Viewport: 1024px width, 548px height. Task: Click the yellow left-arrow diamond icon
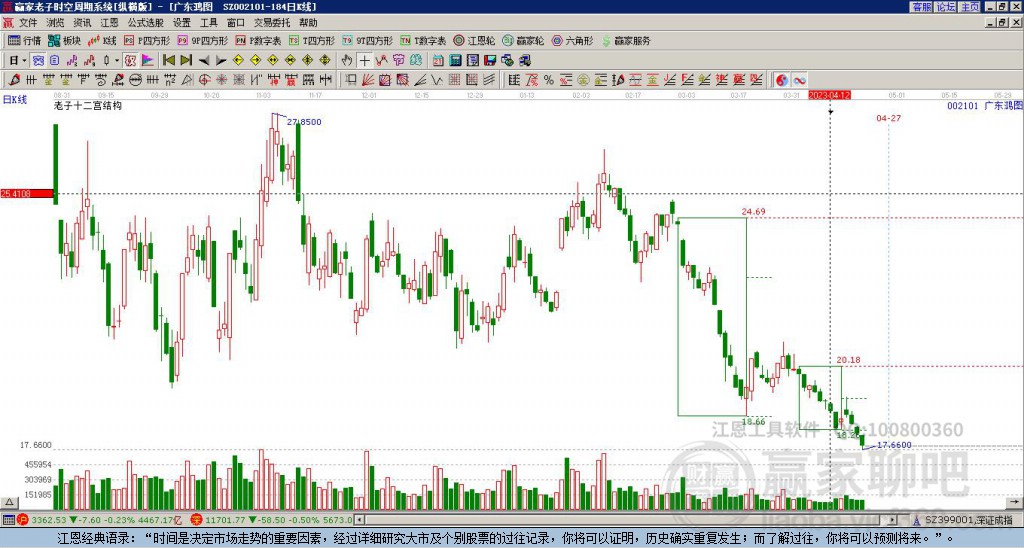click(238, 61)
